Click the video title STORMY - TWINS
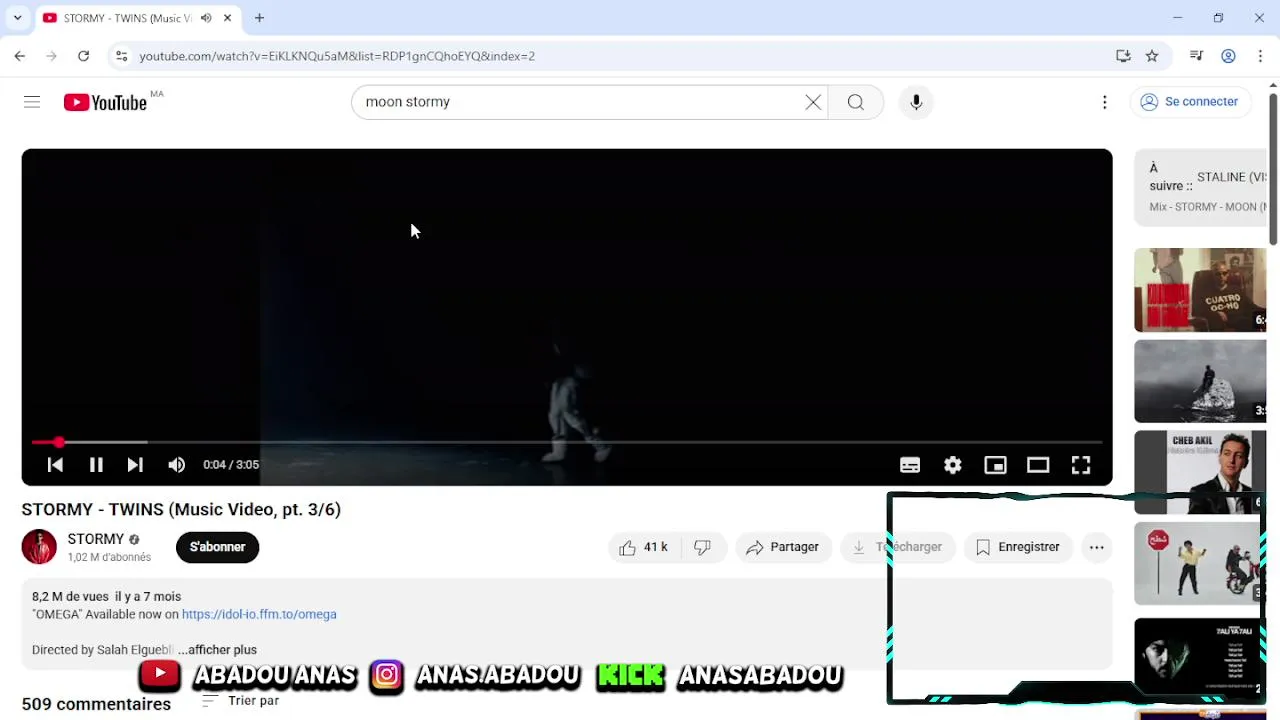 [x=181, y=510]
